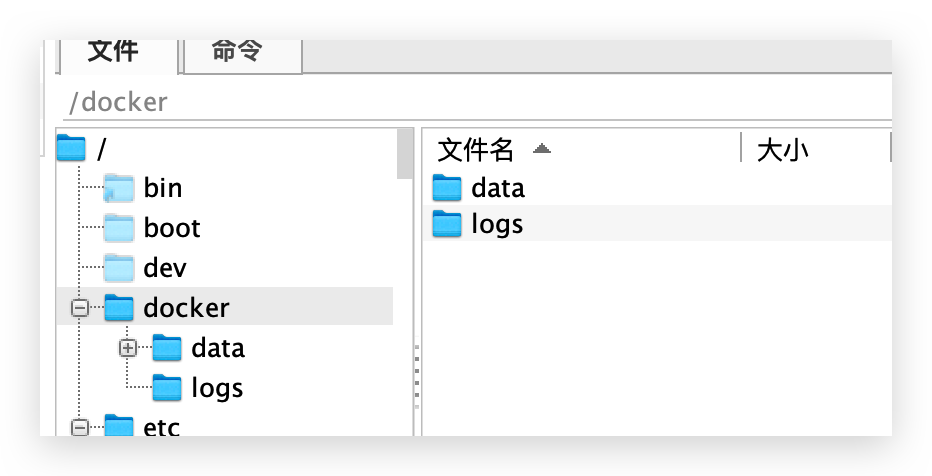Image resolution: width=932 pixels, height=476 pixels.
Task: Click the dev folder icon in tree
Action: (118, 267)
